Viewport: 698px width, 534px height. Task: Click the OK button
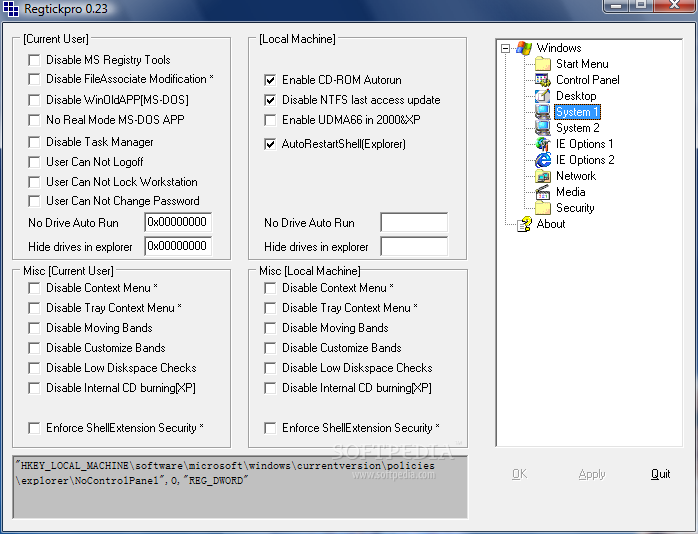click(519, 474)
